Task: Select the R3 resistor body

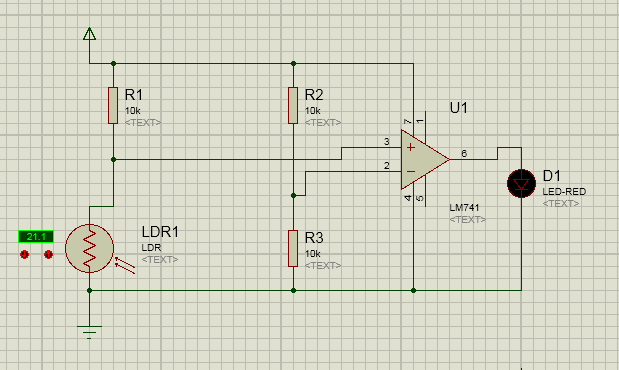Action: click(293, 248)
